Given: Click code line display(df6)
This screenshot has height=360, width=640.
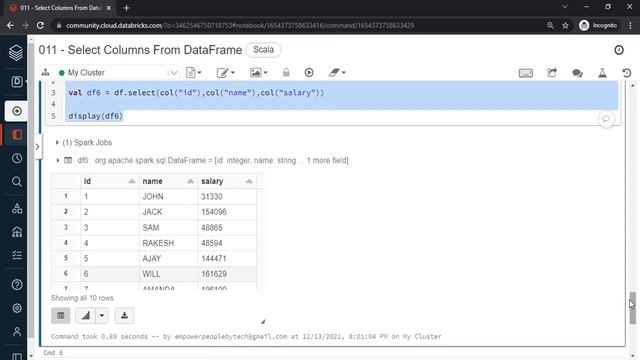Looking at the screenshot, I should pyautogui.click(x=96, y=116).
